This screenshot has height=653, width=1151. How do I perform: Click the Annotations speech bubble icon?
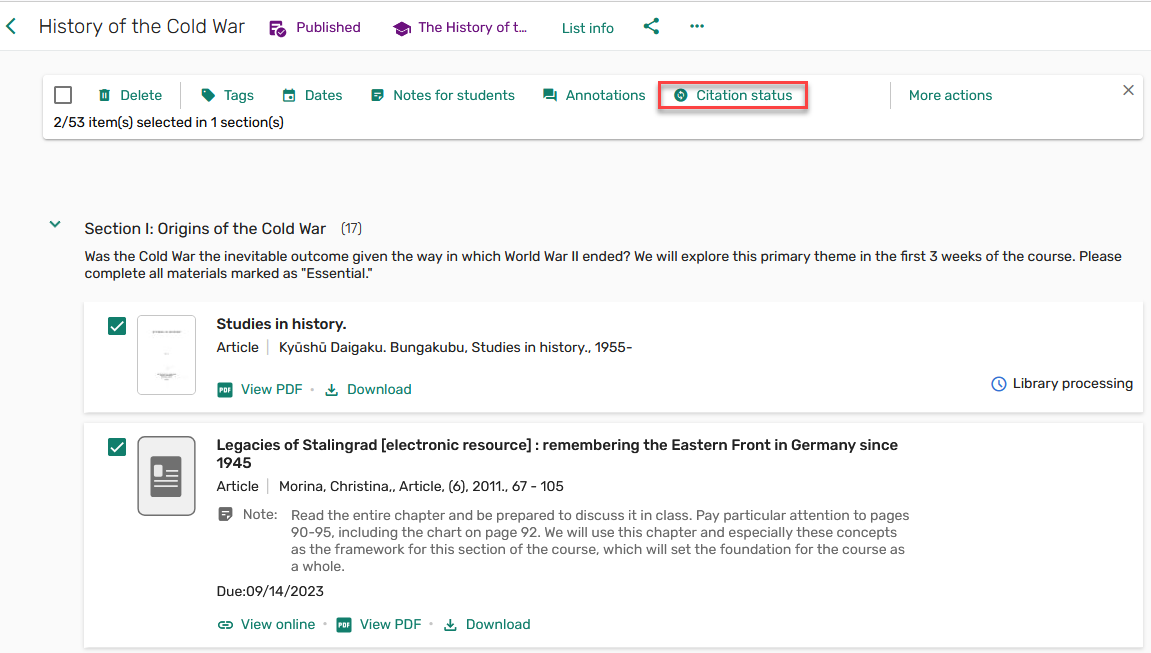point(550,95)
